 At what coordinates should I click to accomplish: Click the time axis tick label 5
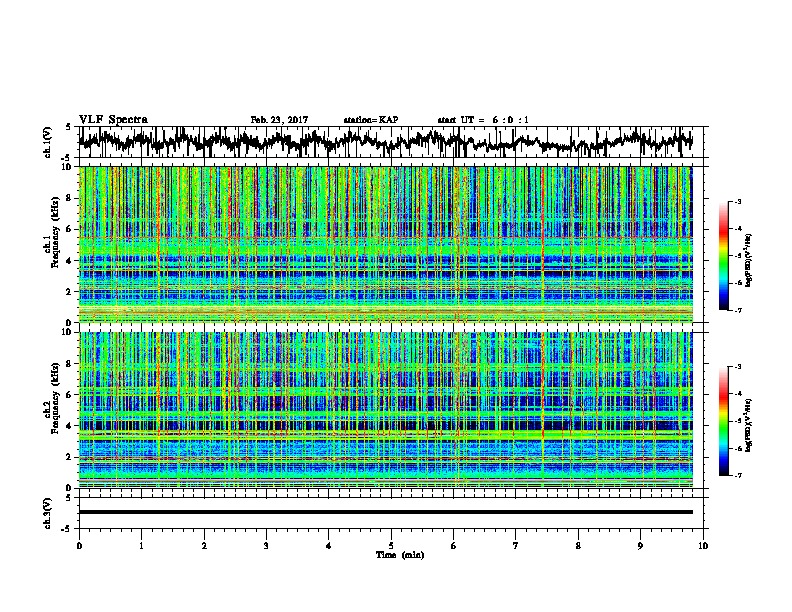tap(391, 546)
